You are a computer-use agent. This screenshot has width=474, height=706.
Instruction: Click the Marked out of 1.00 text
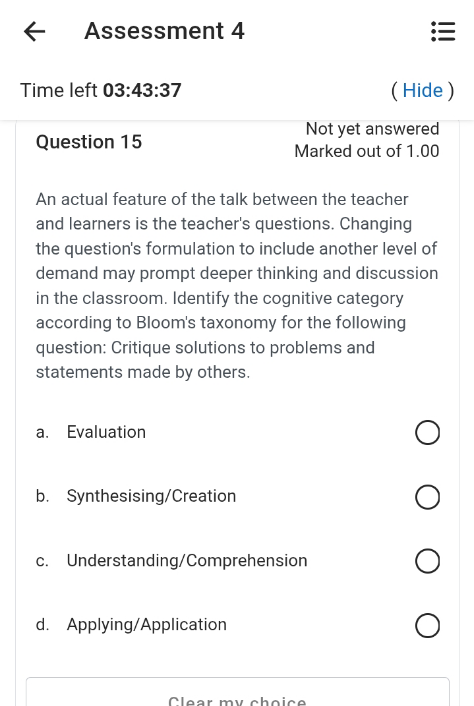[x=367, y=151]
